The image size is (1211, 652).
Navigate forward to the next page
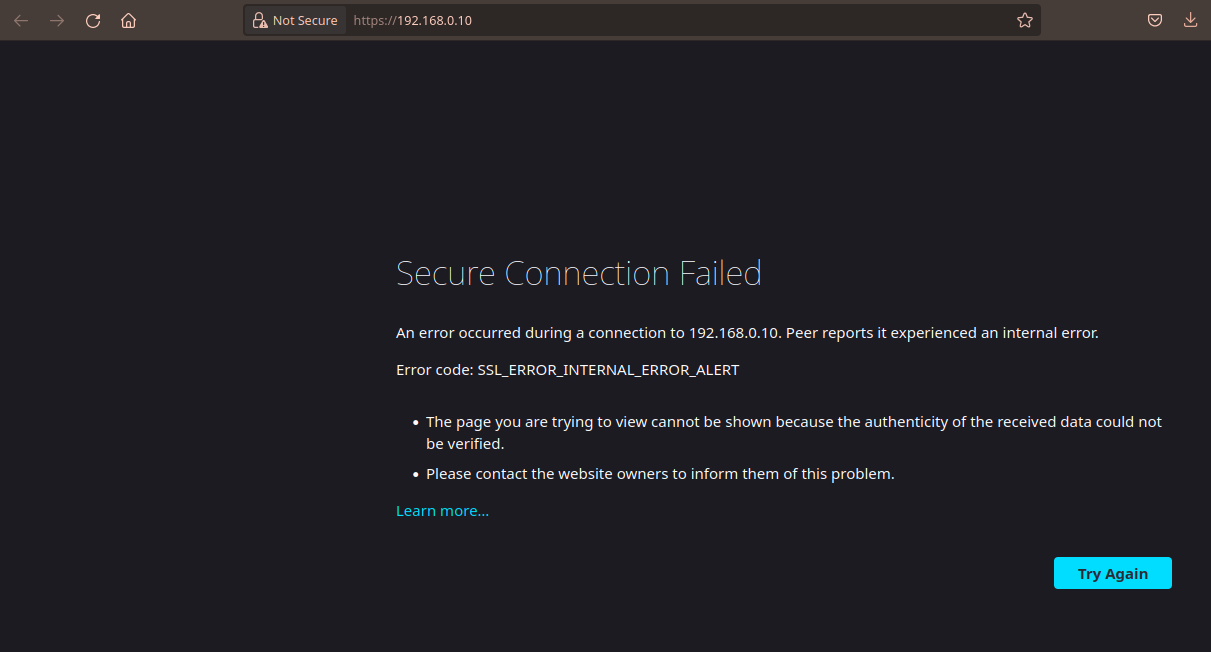click(57, 20)
